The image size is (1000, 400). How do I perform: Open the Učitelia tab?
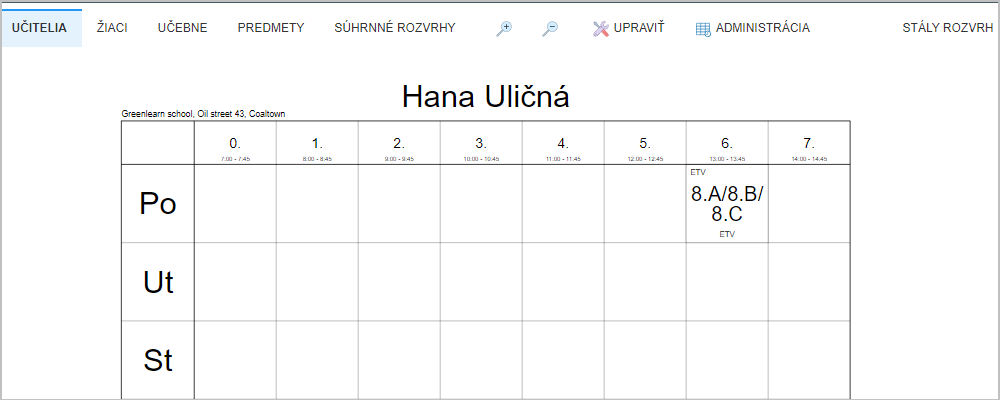pos(40,28)
